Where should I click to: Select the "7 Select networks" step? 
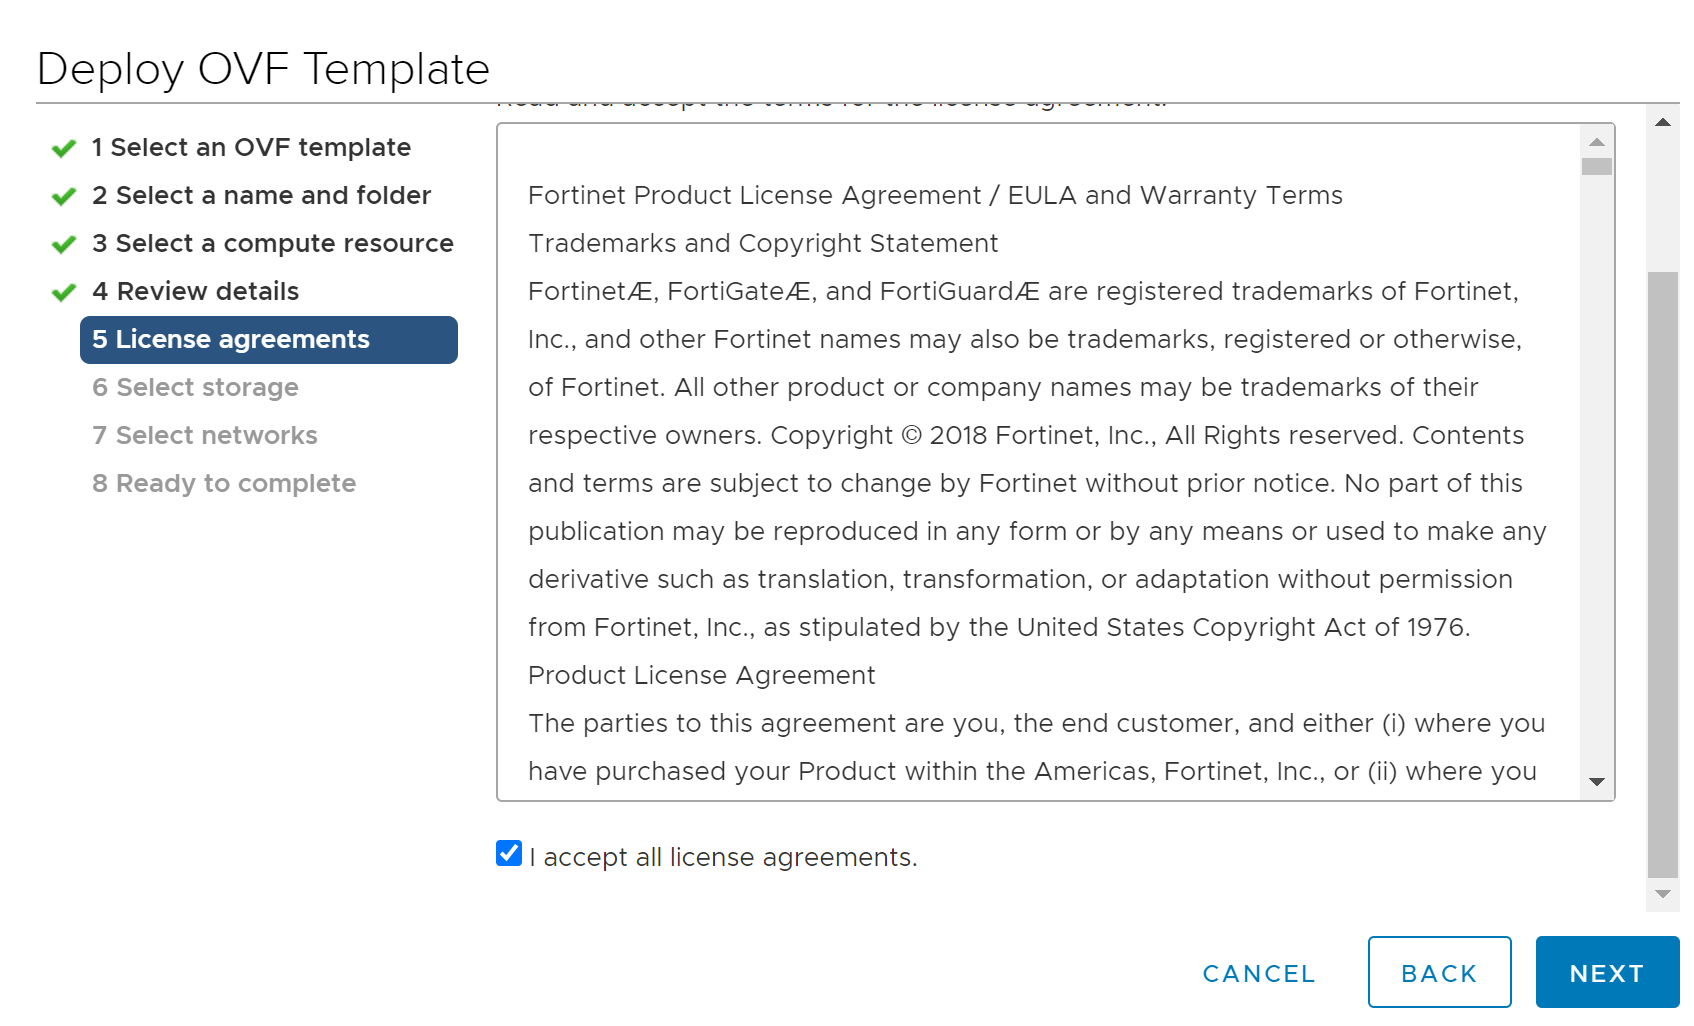[x=205, y=434]
